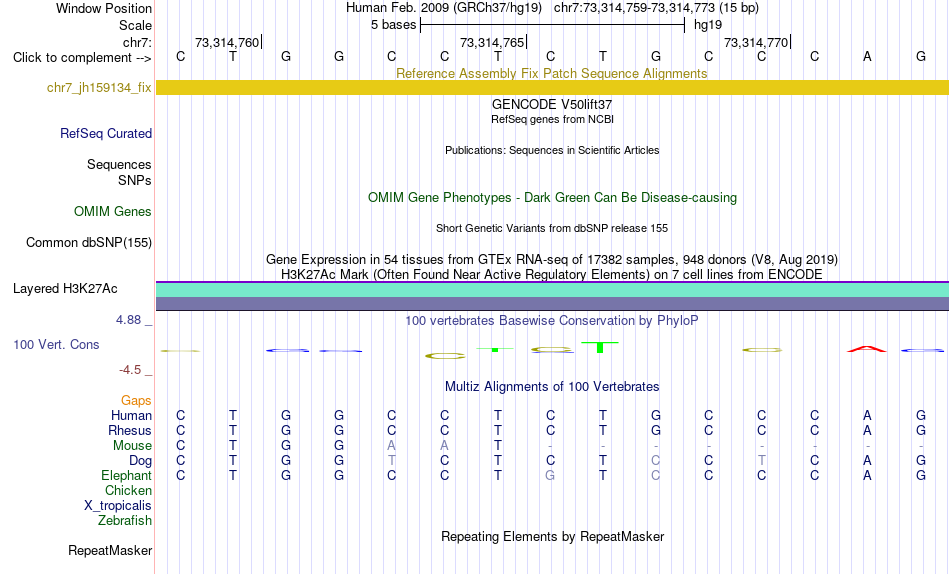Click the Window Position label
This screenshot has height=574, width=950.
pos(104,8)
